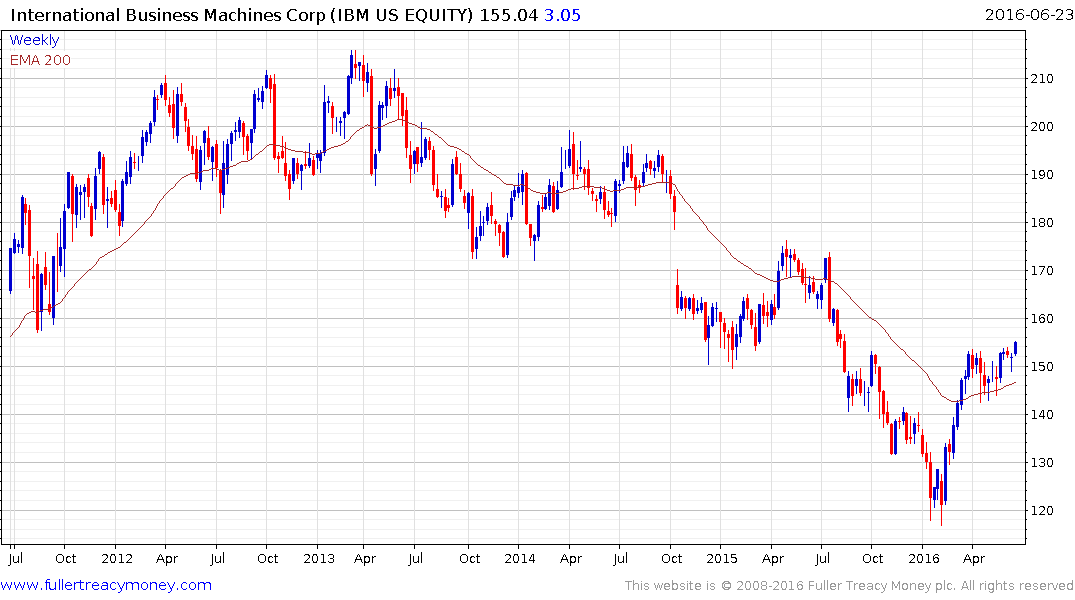Screen dimensions: 1075x600
Task: Click the 180 price axis label
Action: pyautogui.click(x=1041, y=223)
